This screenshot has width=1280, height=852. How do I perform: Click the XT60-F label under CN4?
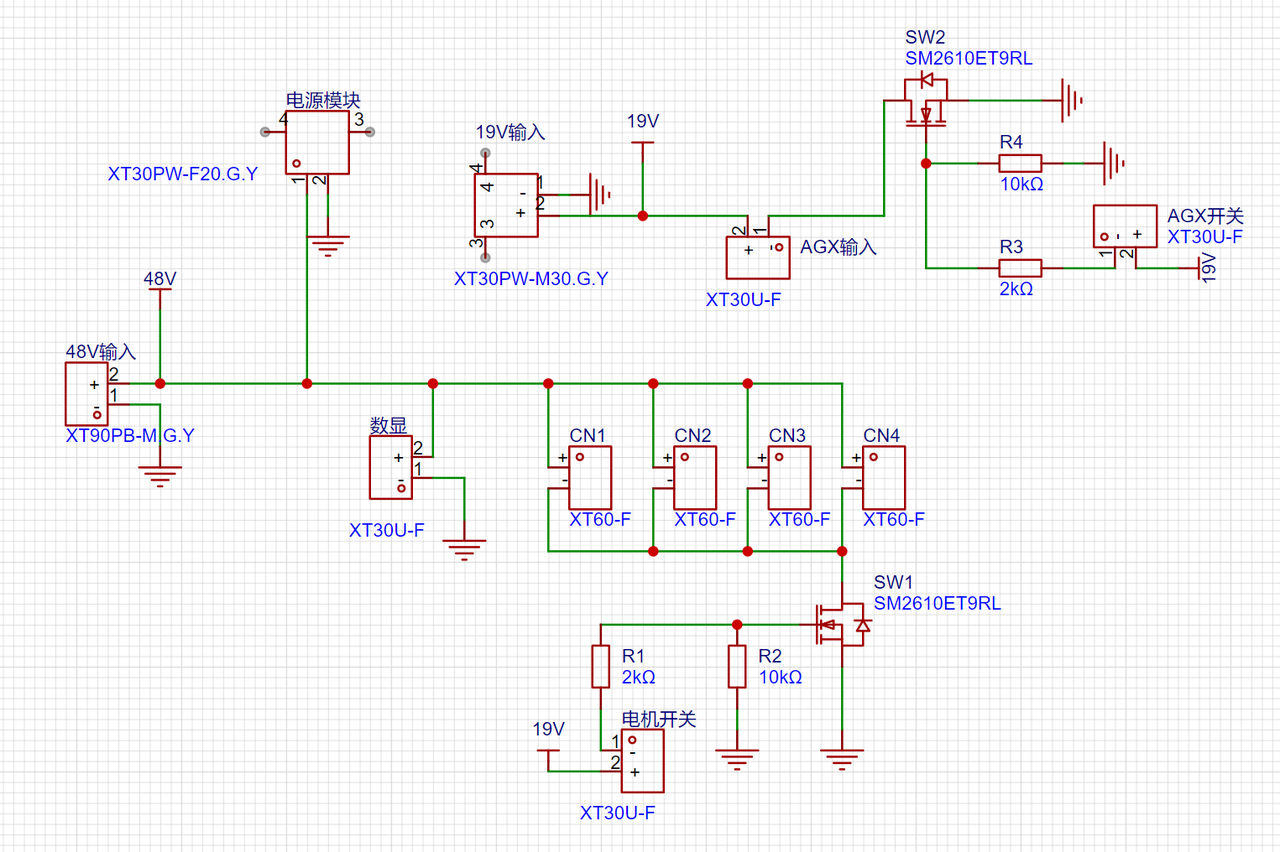(x=894, y=520)
